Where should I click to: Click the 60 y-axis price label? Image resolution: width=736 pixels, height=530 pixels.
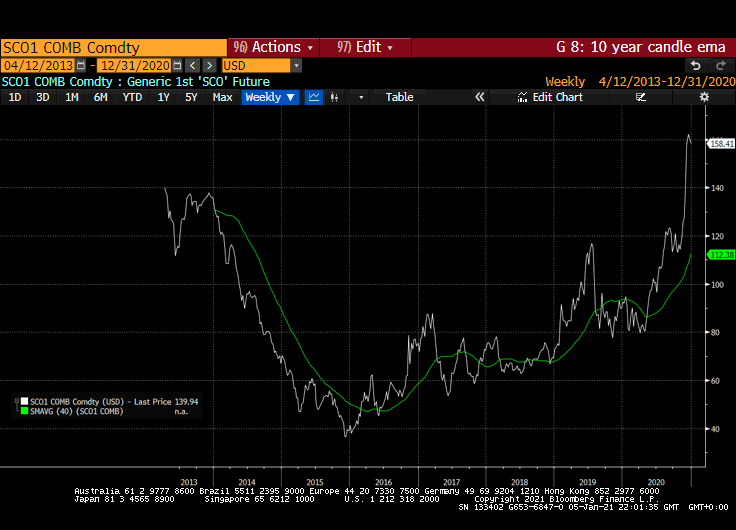point(715,381)
